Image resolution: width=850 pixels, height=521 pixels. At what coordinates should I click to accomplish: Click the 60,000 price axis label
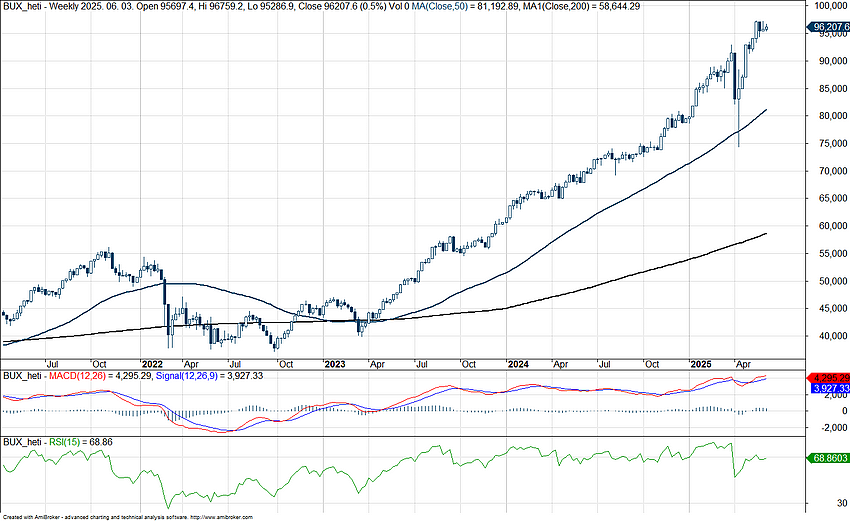click(833, 226)
